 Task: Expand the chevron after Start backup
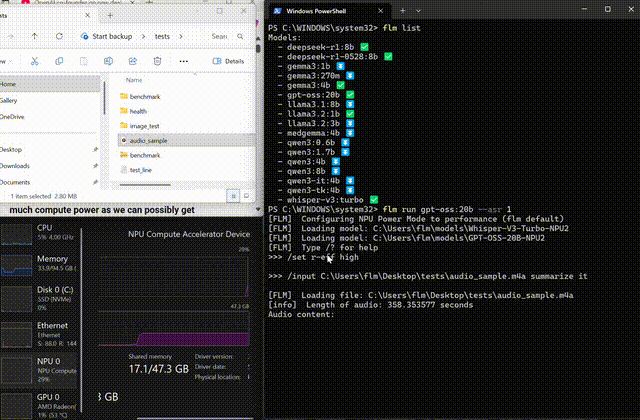pos(143,36)
